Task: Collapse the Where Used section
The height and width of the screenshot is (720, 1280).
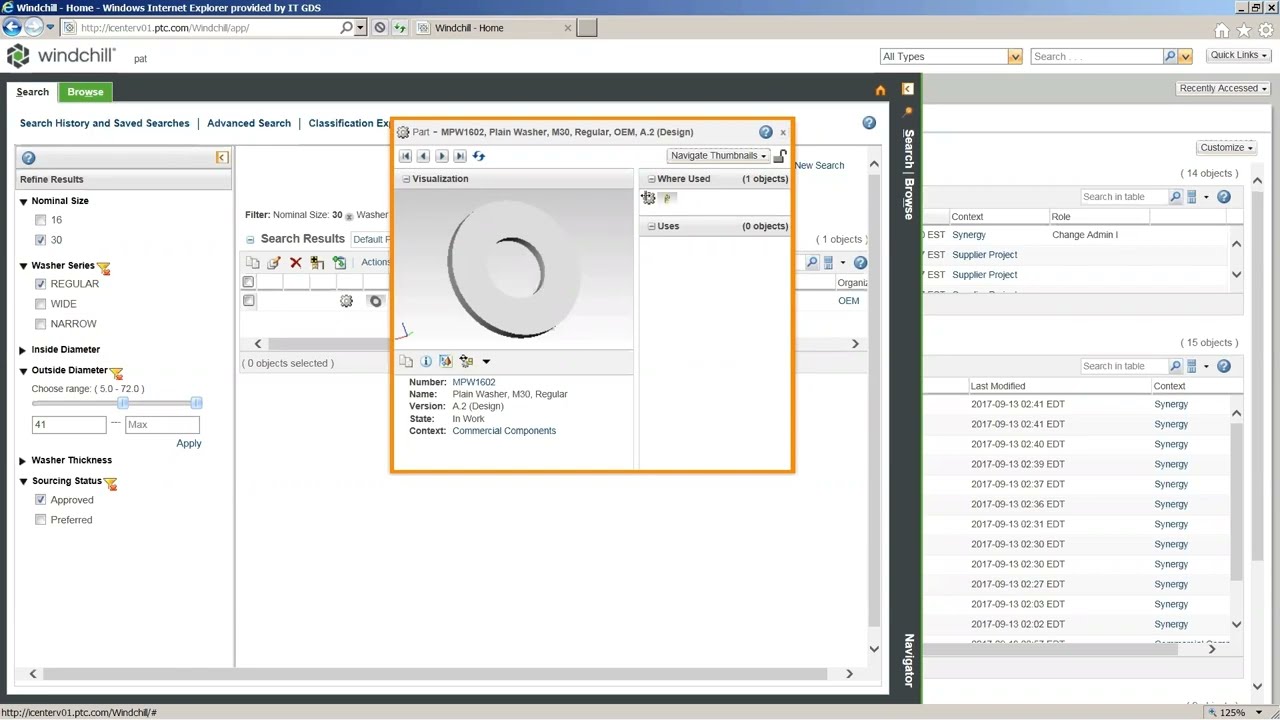Action: point(651,179)
